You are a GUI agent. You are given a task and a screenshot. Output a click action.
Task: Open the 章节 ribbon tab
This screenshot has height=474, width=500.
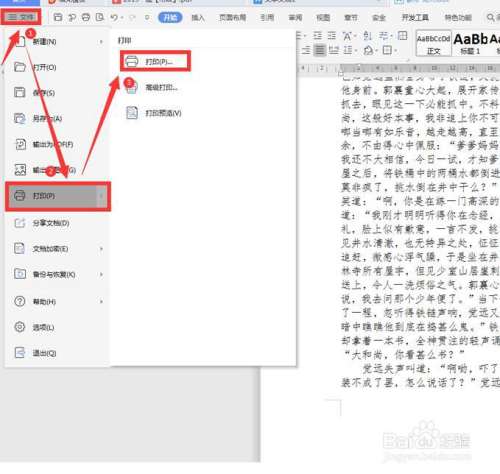click(351, 18)
